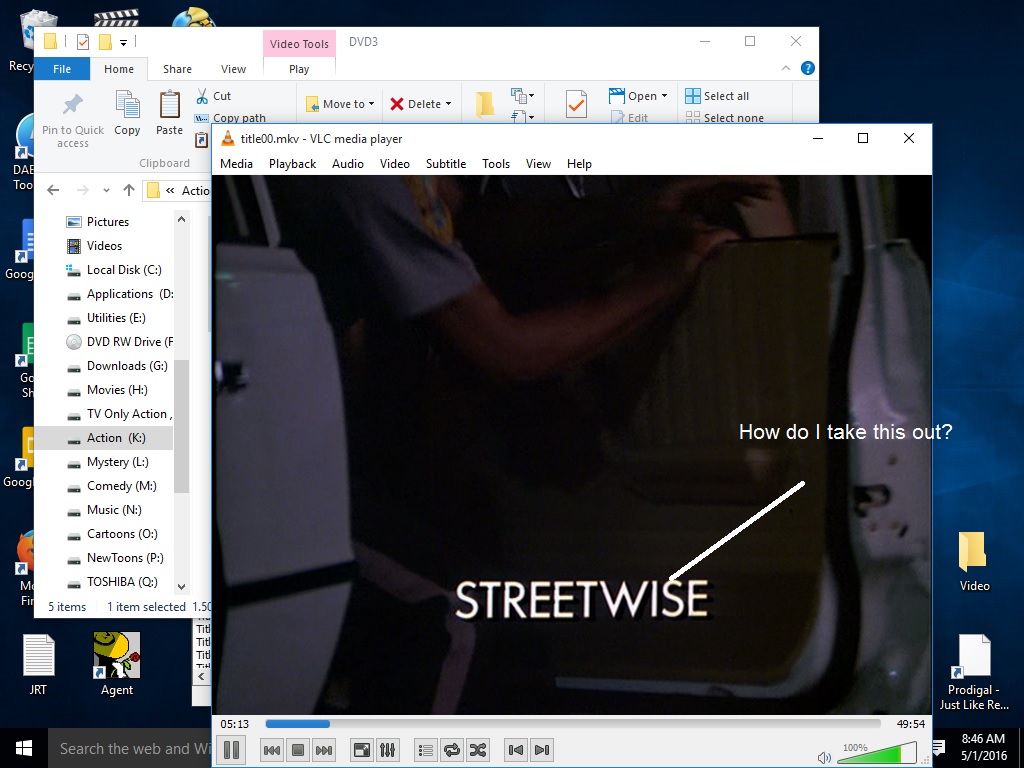Viewport: 1024px width, 768px height.
Task: Pause the video in VLC
Action: tap(231, 749)
